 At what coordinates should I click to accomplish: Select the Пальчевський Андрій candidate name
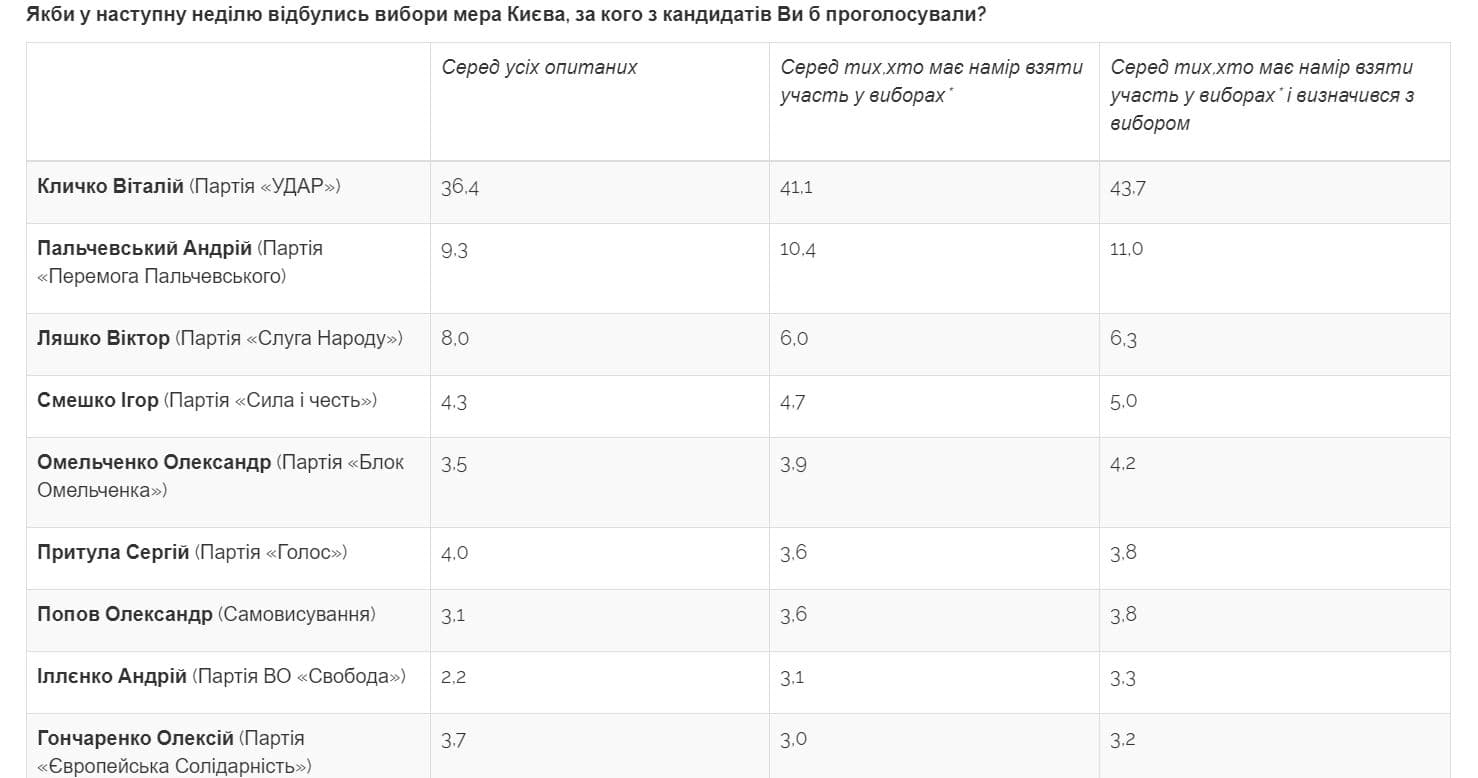[144, 249]
